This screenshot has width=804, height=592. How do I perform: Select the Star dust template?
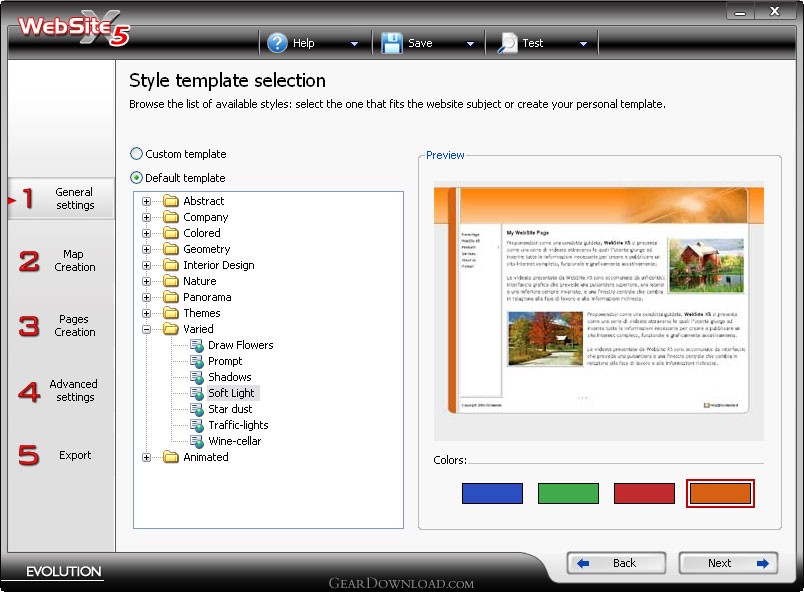tap(230, 409)
